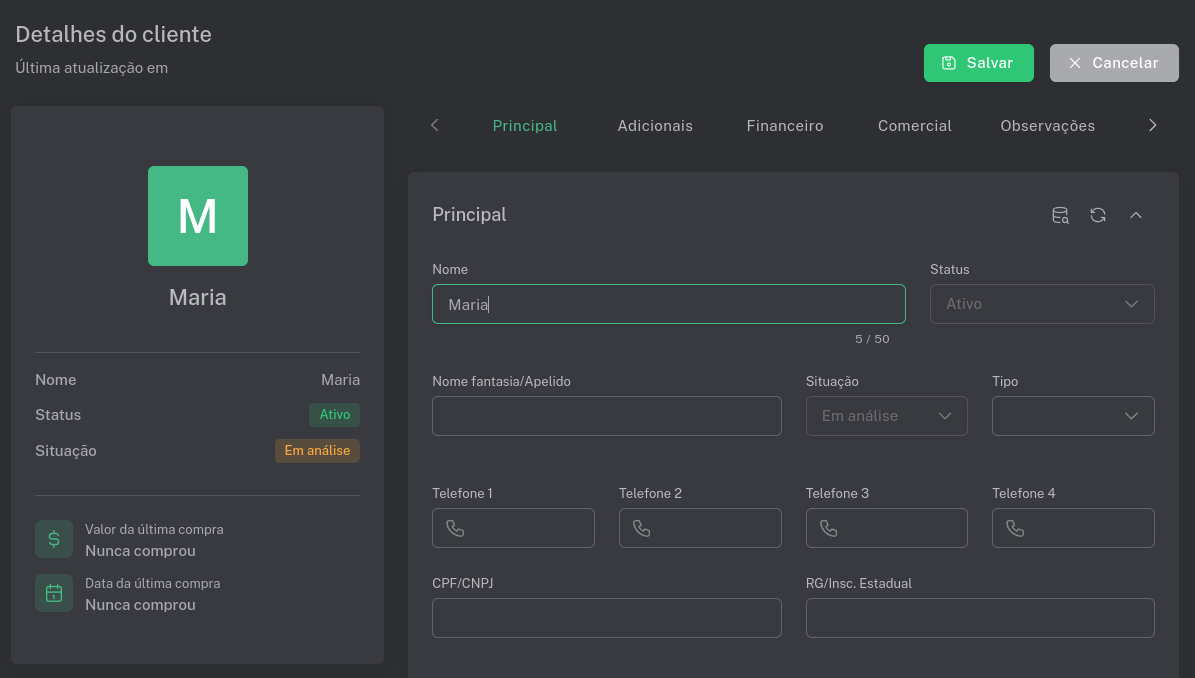Screen dimensions: 1195x678
Task: Switch to the Adicionais tab
Action: pos(655,126)
